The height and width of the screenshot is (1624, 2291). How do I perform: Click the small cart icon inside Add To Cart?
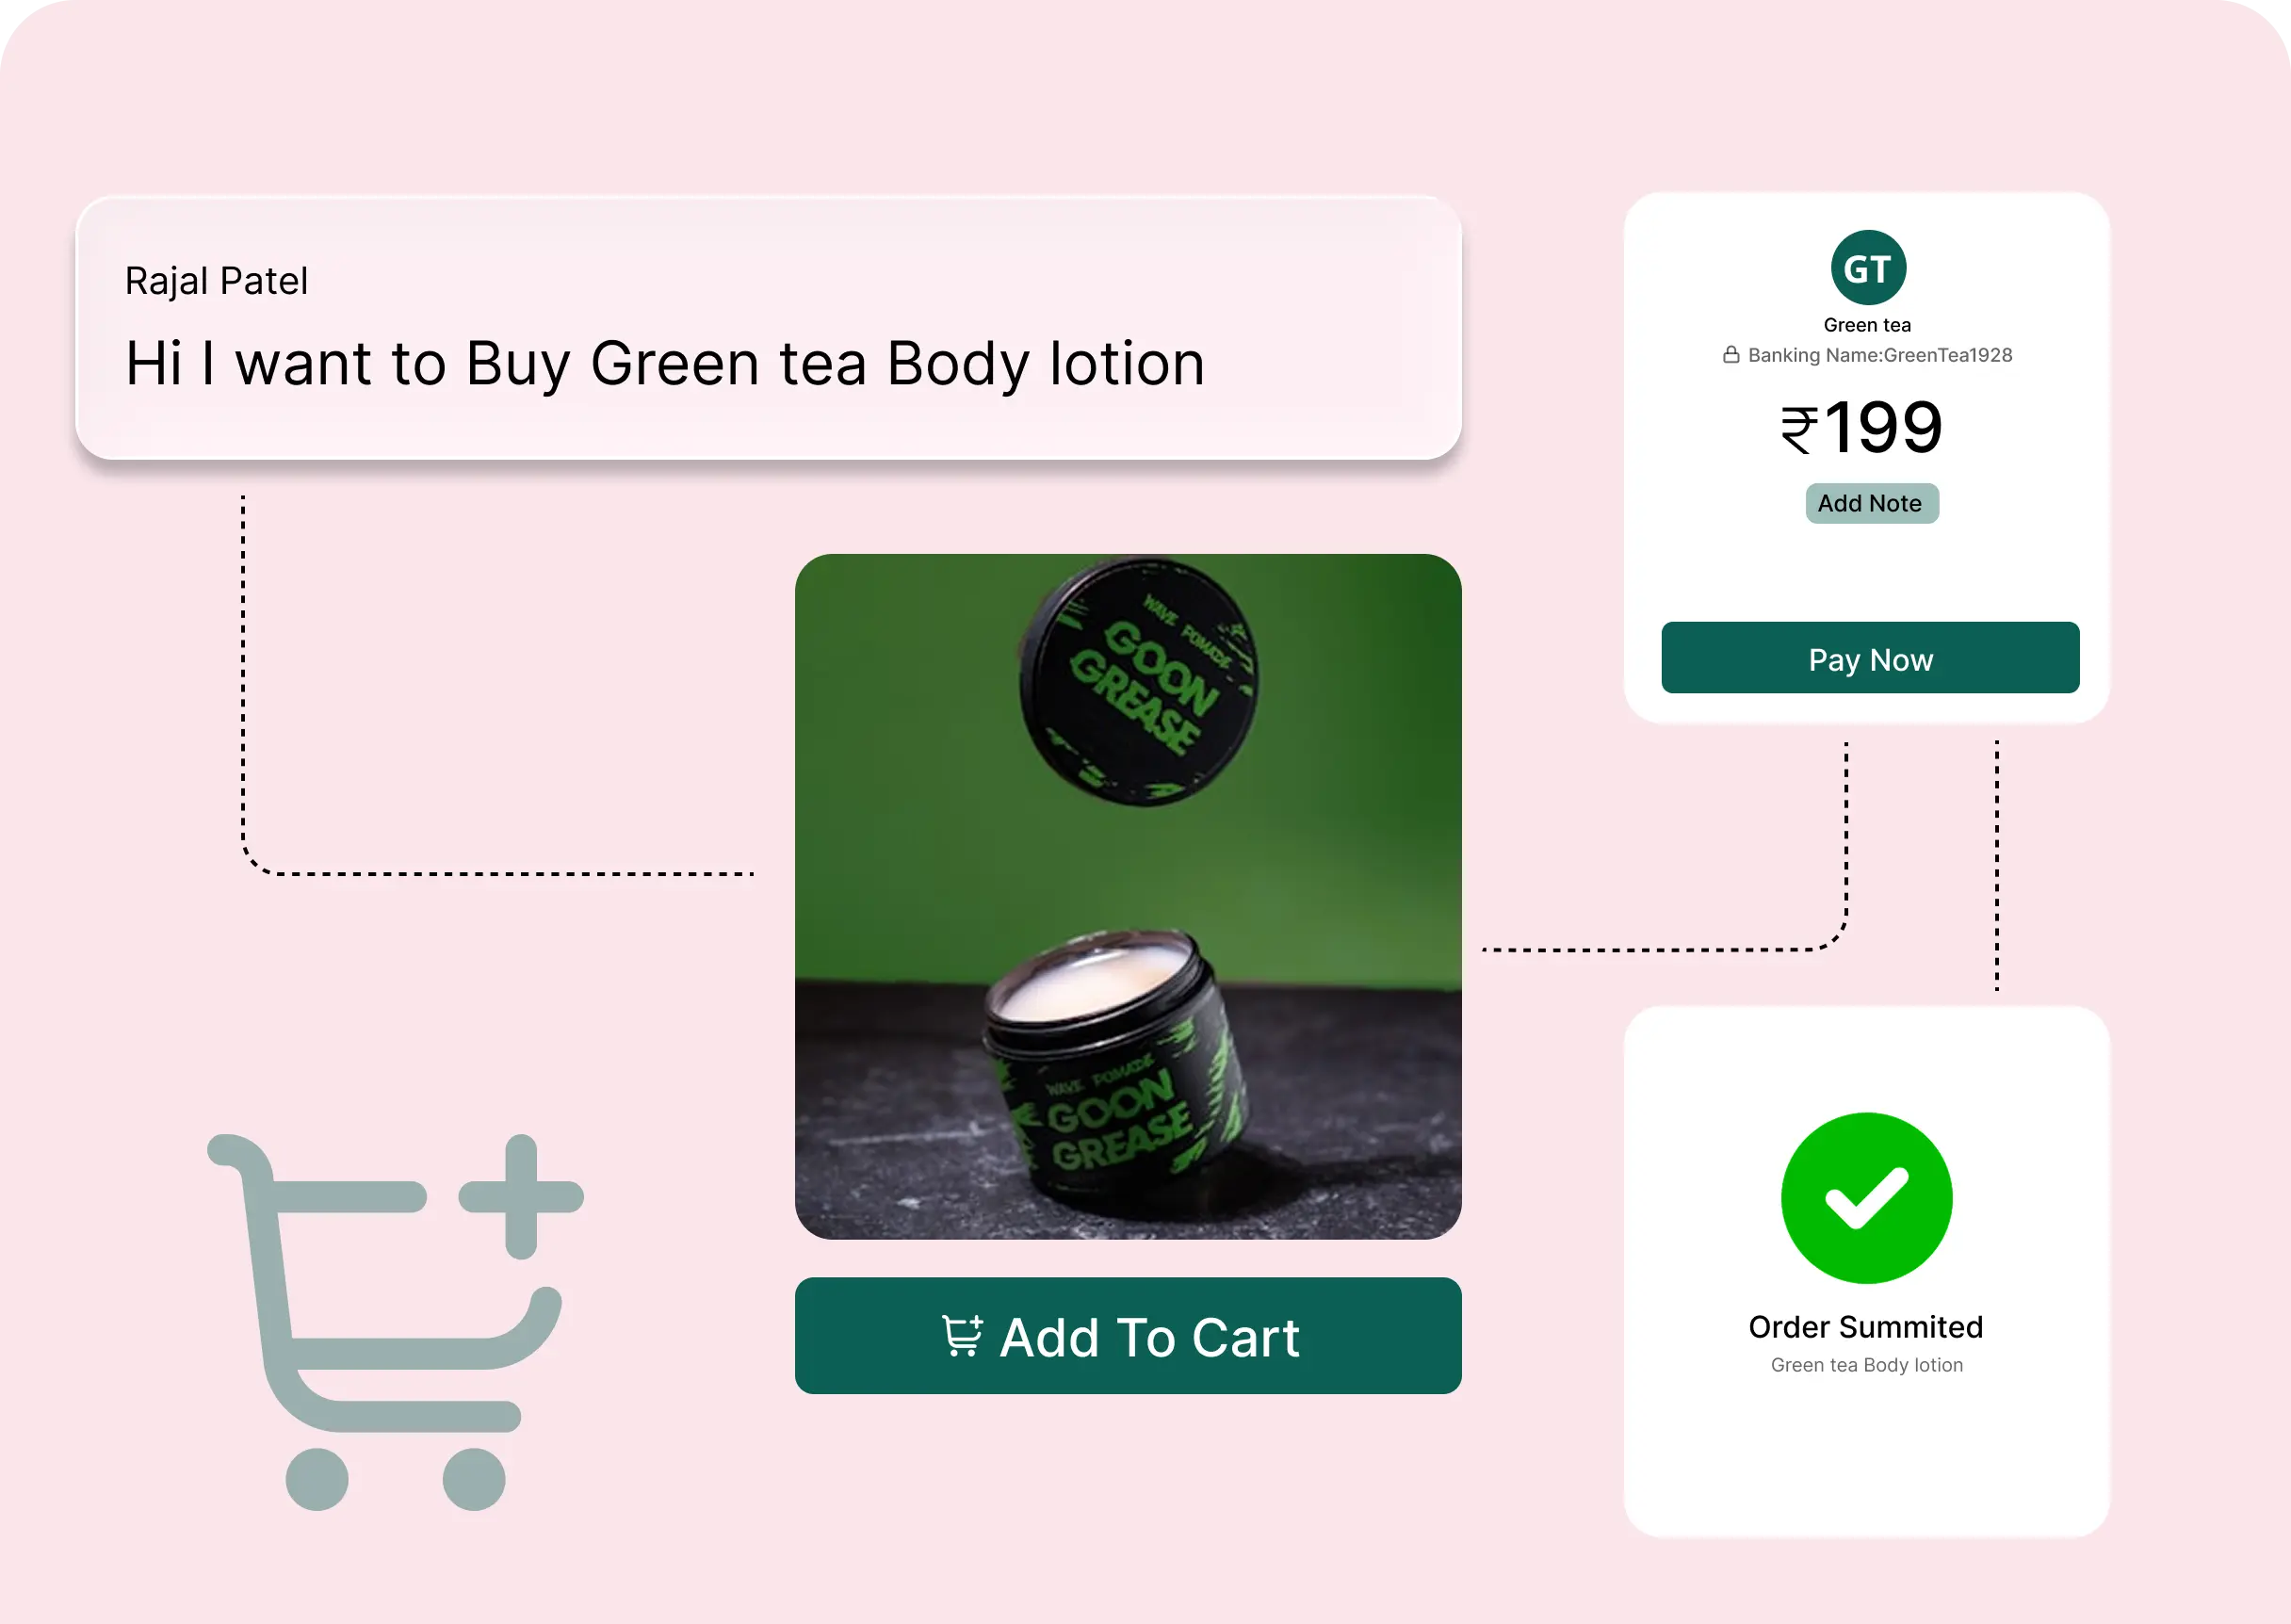pyautogui.click(x=963, y=1337)
